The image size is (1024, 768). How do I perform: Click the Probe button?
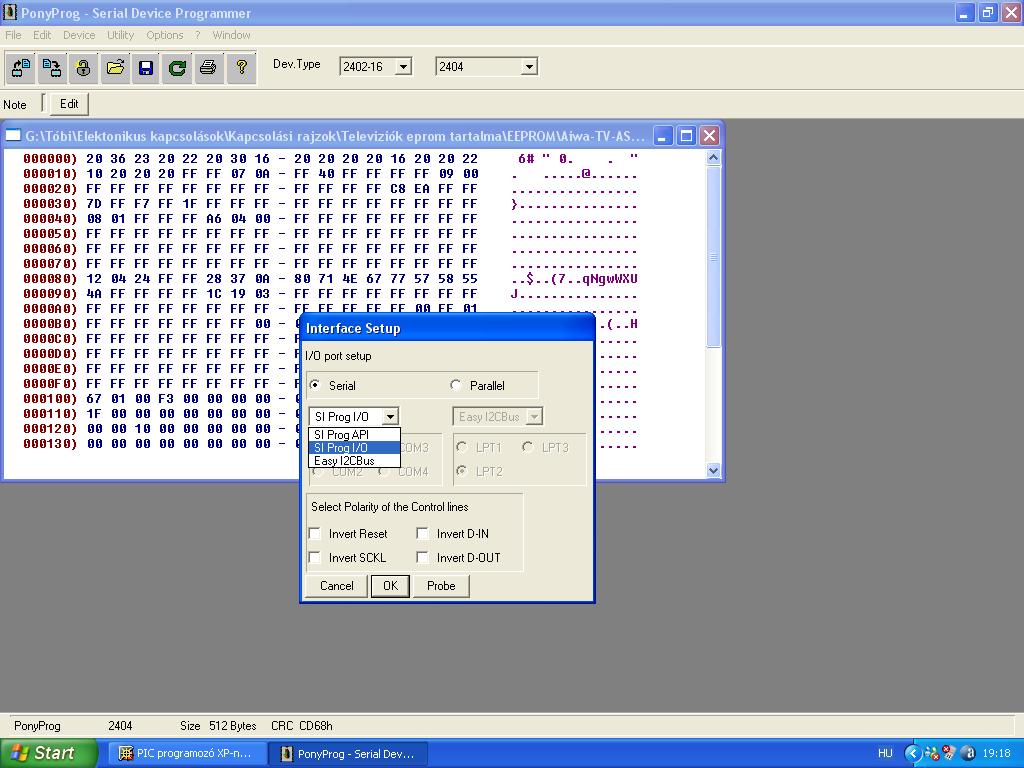[x=441, y=586]
